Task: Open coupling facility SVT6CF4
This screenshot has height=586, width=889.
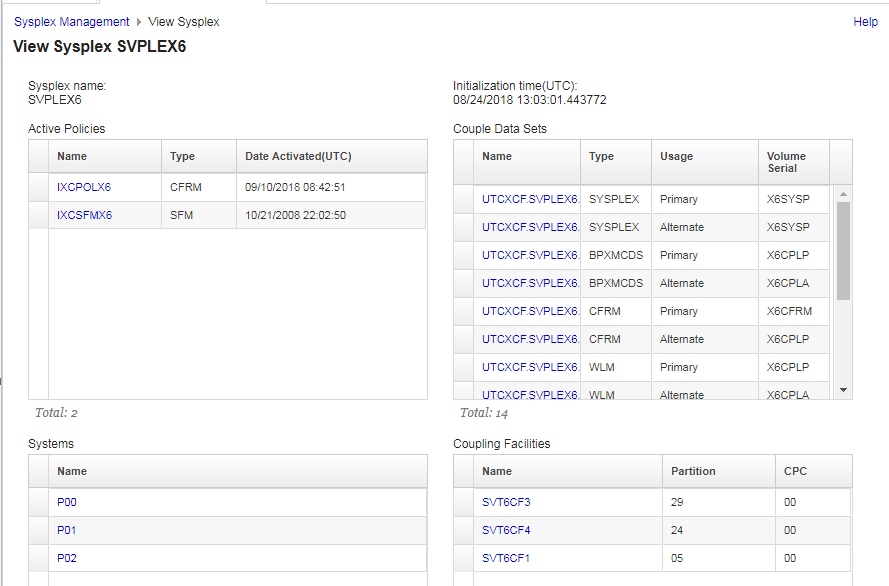Action: (506, 530)
